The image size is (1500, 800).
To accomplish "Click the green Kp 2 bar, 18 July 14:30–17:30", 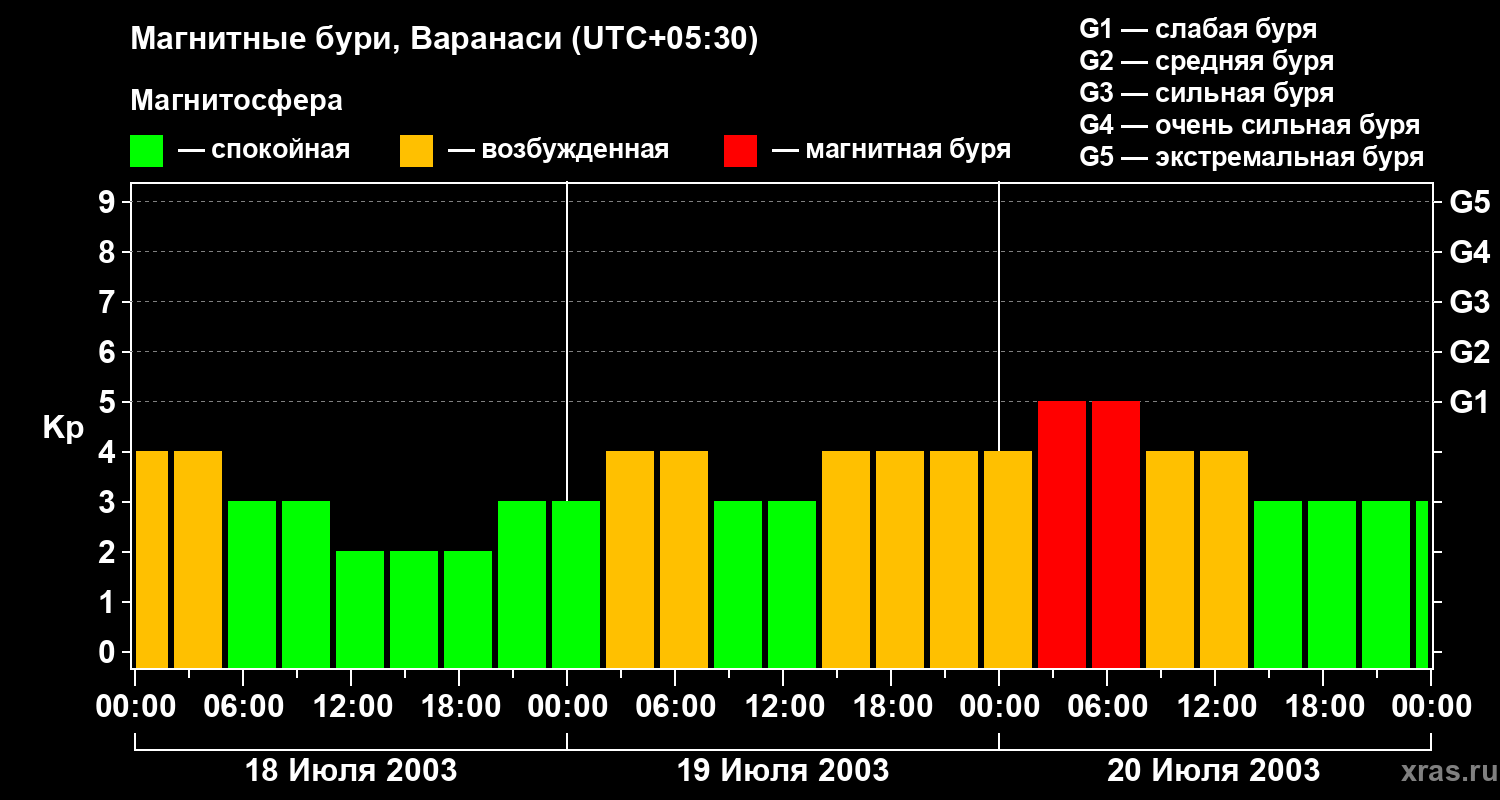I will 414,609.
